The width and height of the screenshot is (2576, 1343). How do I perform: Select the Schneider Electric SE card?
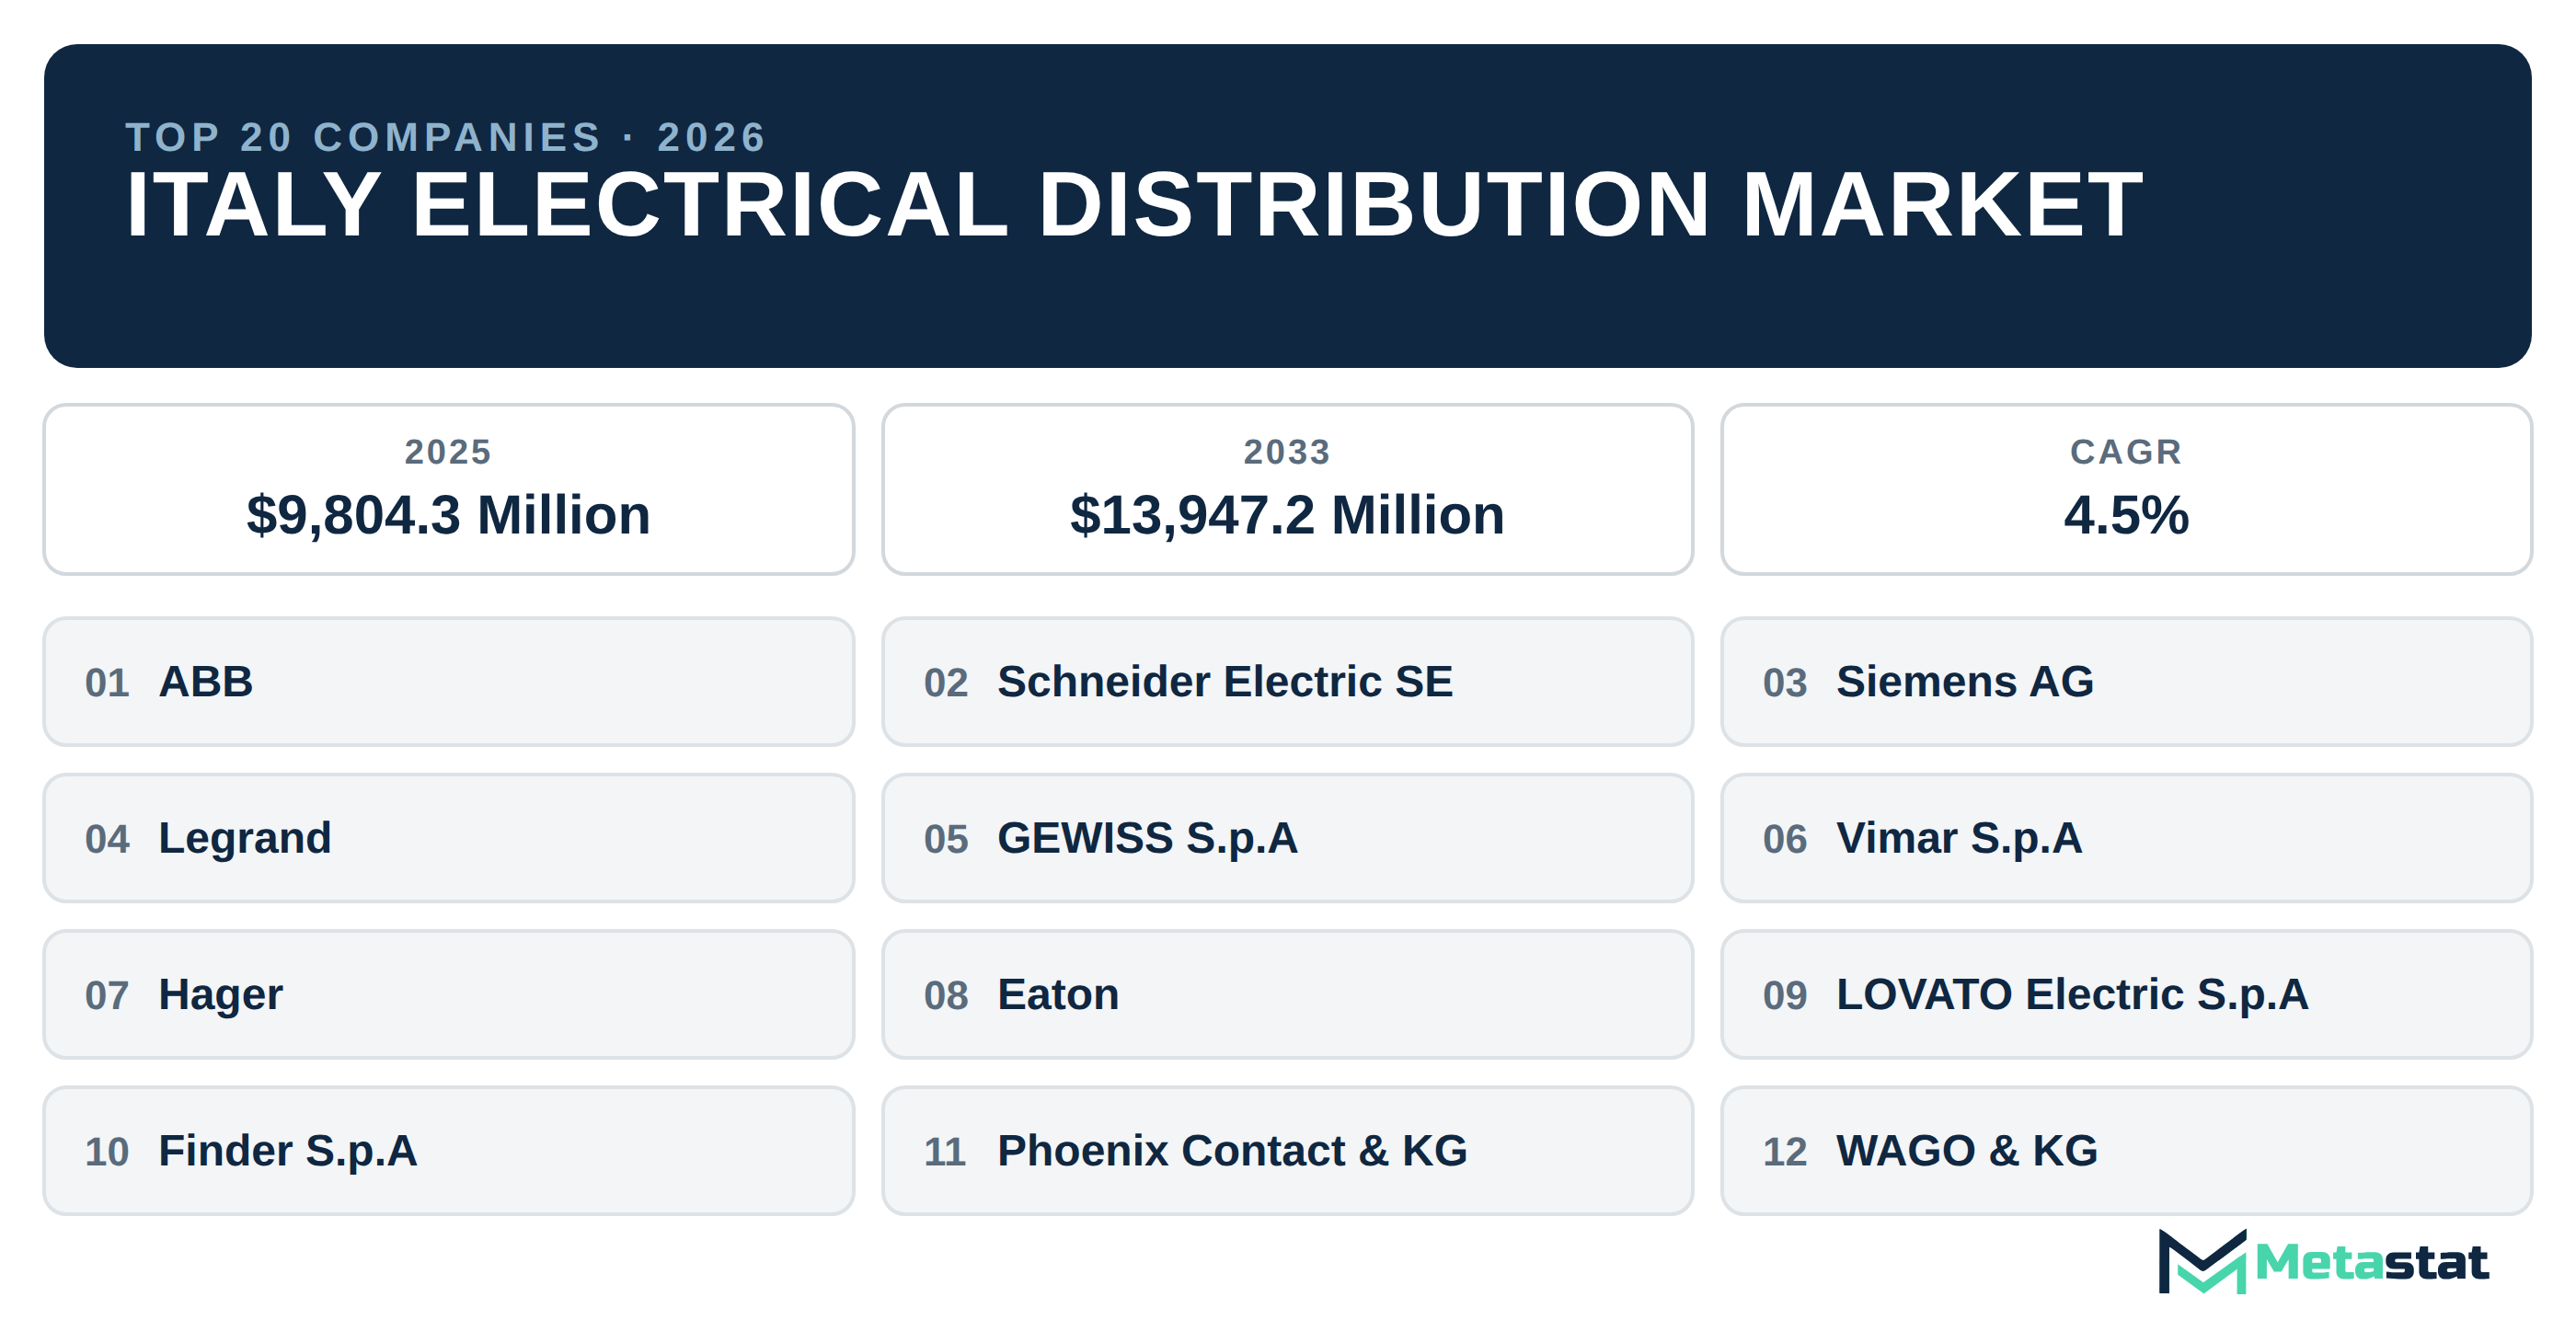coord(1287,681)
